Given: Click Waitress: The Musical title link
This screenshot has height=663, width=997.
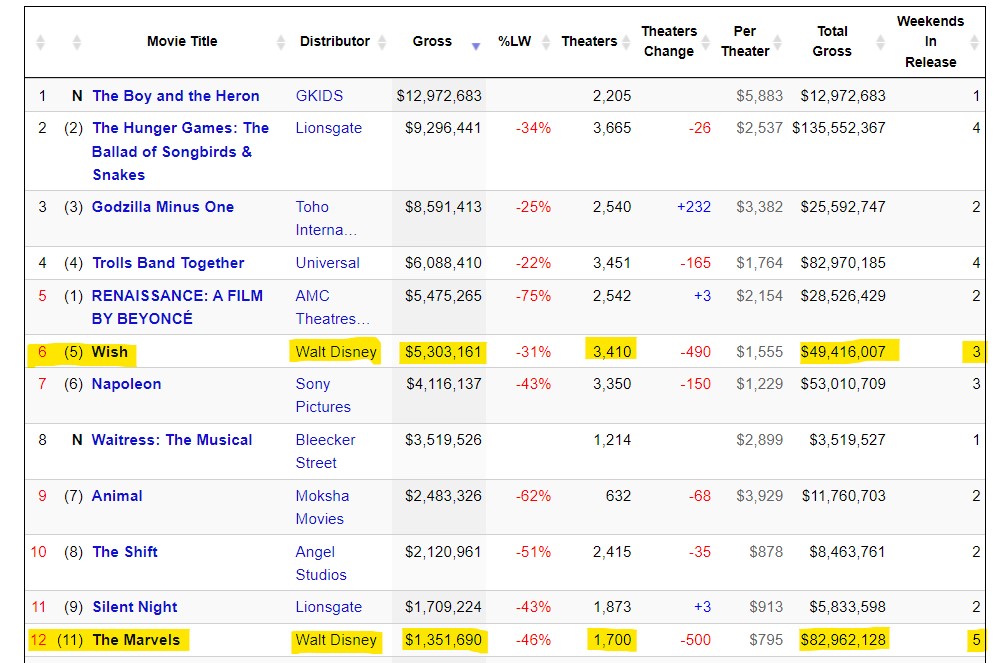Looking at the screenshot, I should [x=172, y=440].
